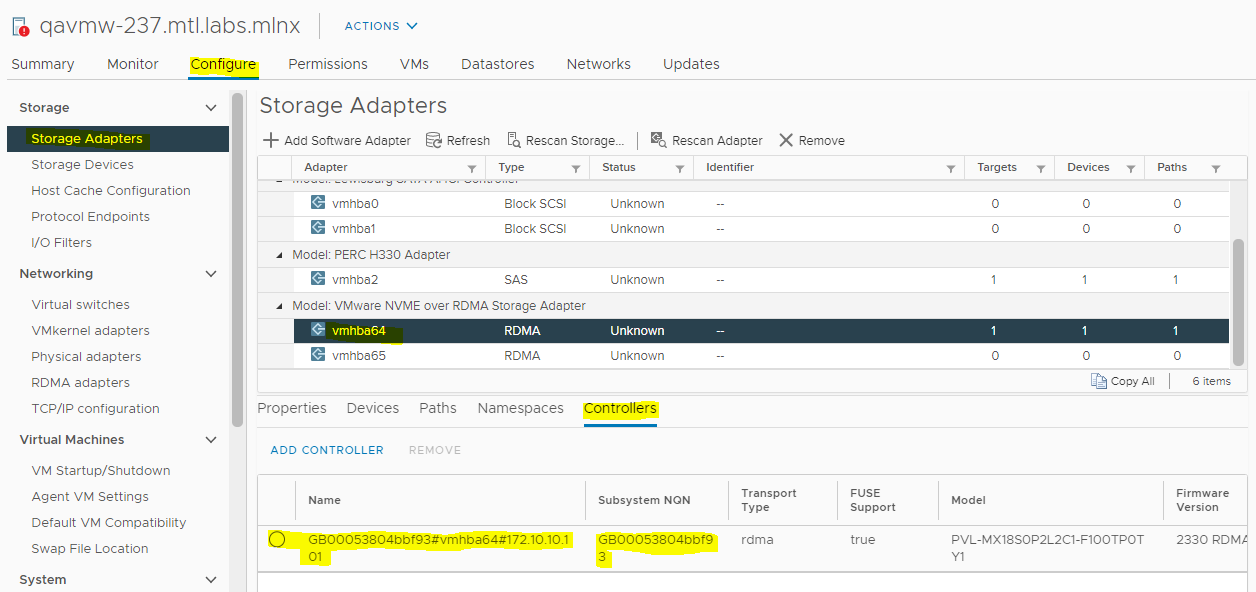The height and width of the screenshot is (592, 1256).
Task: Switch to the Controllers tab
Action: (620, 408)
